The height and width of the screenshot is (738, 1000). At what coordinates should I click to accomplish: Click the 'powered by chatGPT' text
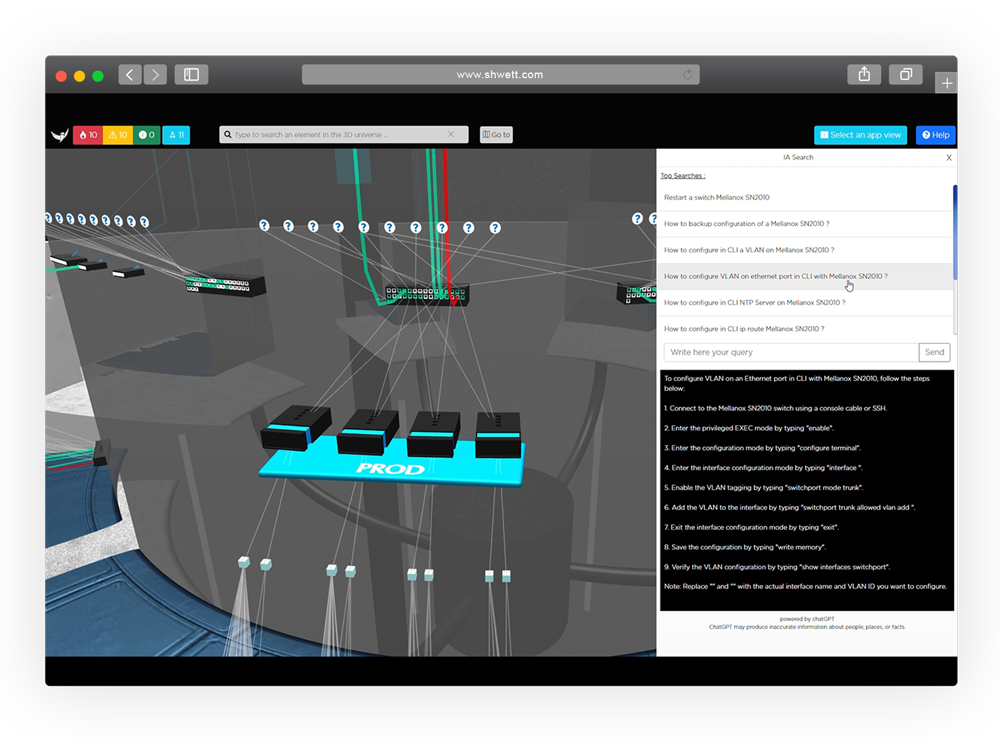point(807,619)
